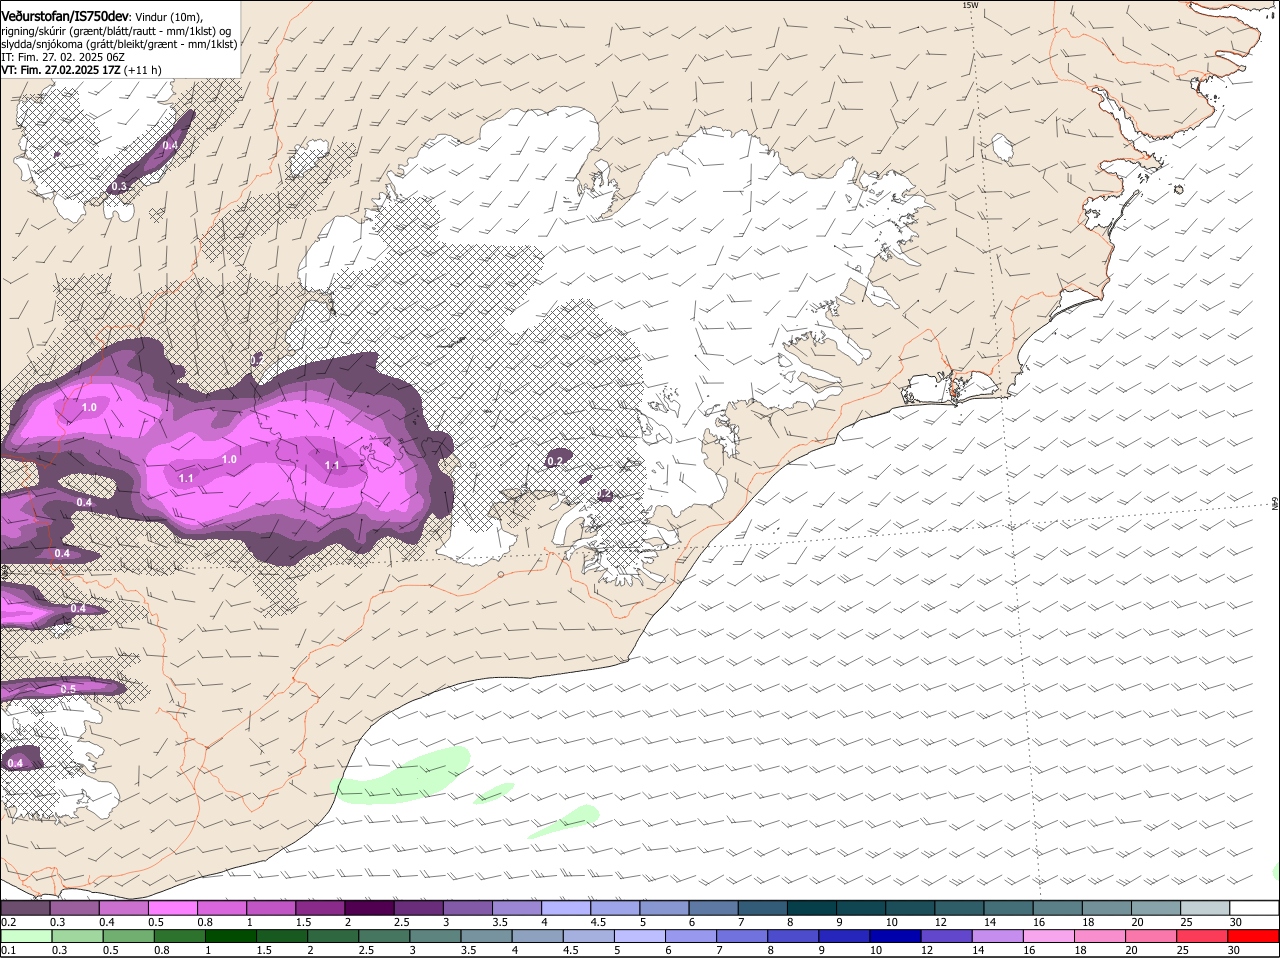Pick the violet 3 swatch in the snow legend
This screenshot has height=958, width=1280.
(467, 908)
